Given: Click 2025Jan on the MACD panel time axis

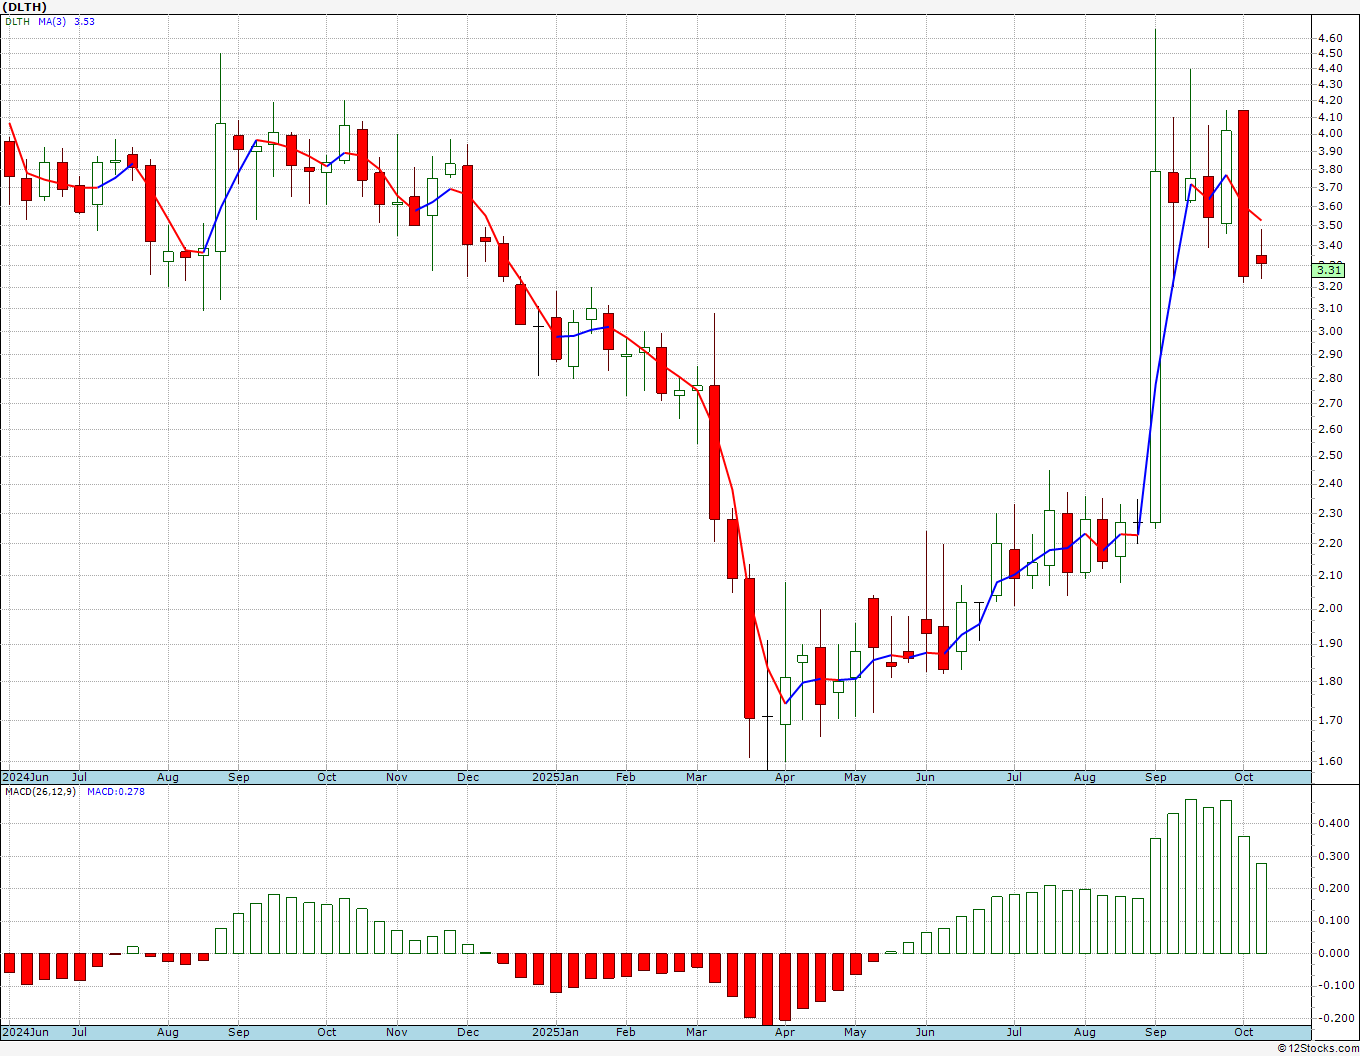Looking at the screenshot, I should coord(555,1032).
